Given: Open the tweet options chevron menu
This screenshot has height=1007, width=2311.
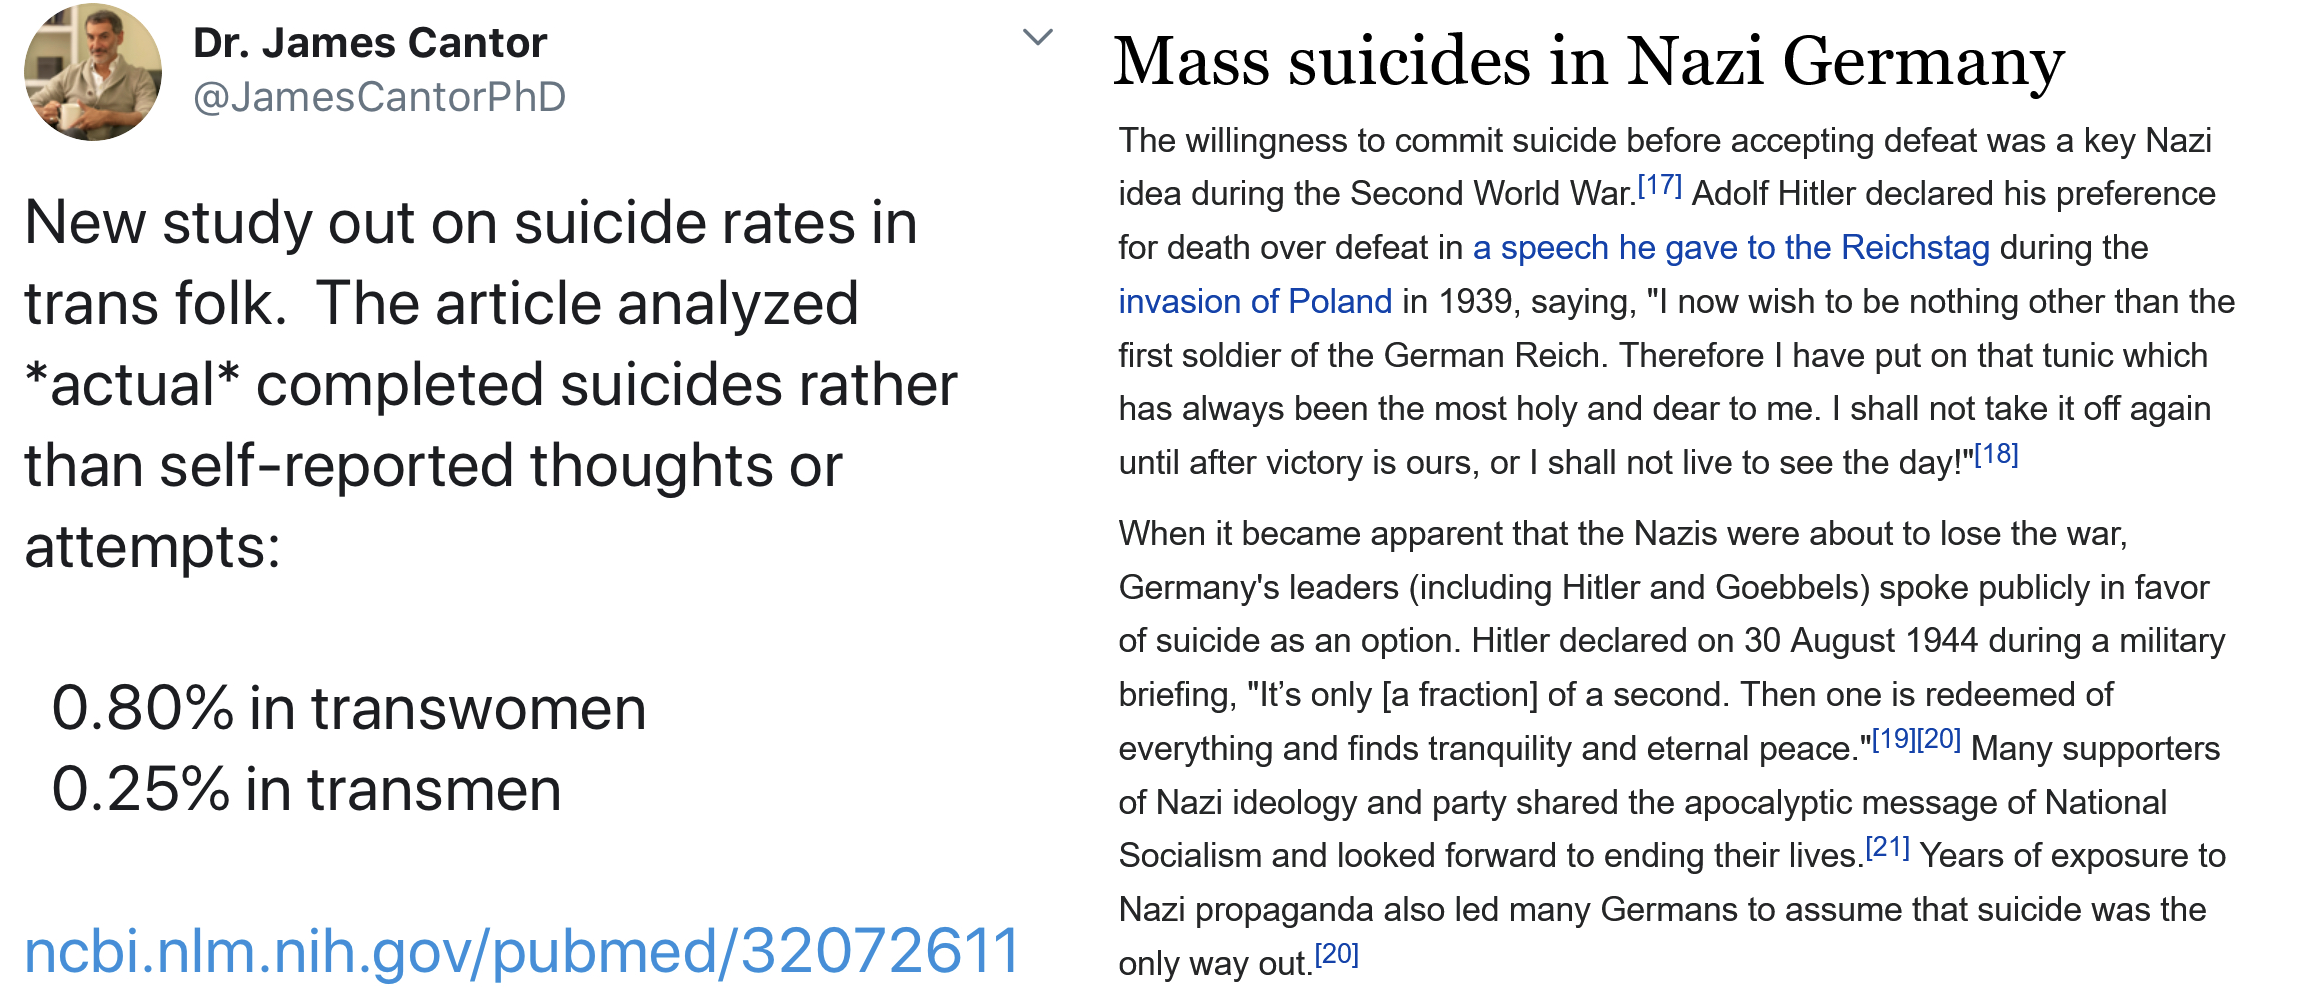Looking at the screenshot, I should pos(1038,38).
